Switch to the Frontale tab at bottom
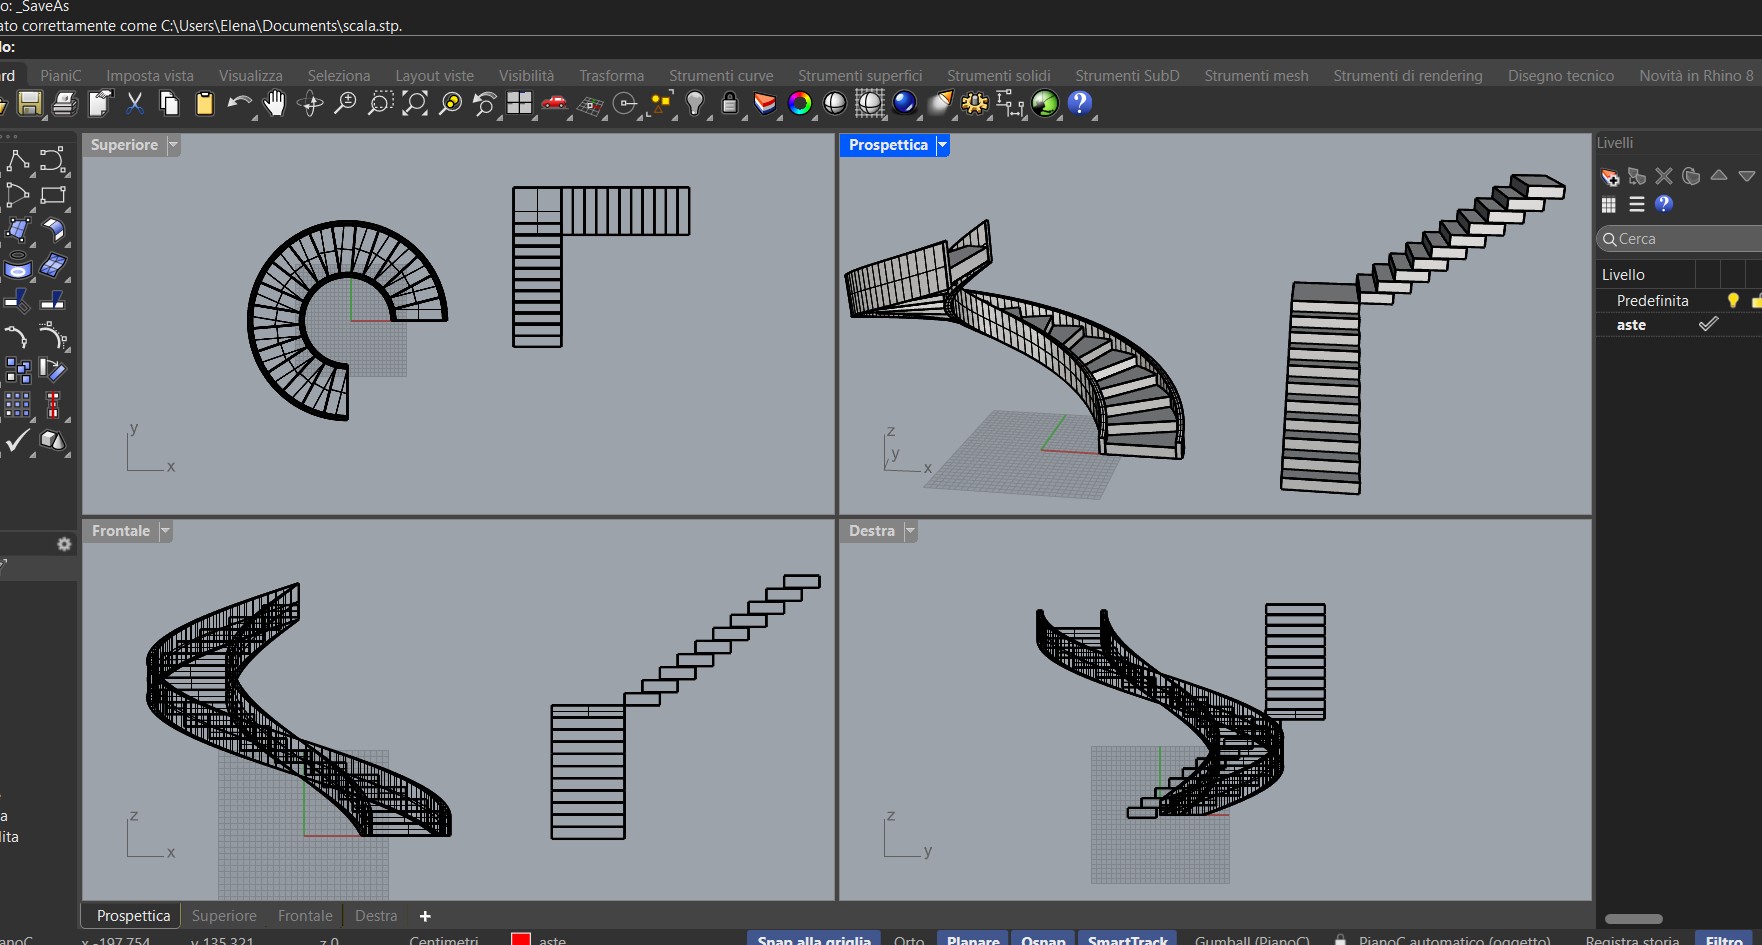 point(305,916)
